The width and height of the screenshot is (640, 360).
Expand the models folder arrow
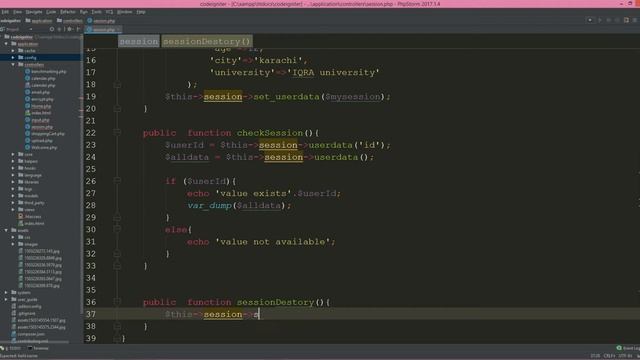[13, 196]
